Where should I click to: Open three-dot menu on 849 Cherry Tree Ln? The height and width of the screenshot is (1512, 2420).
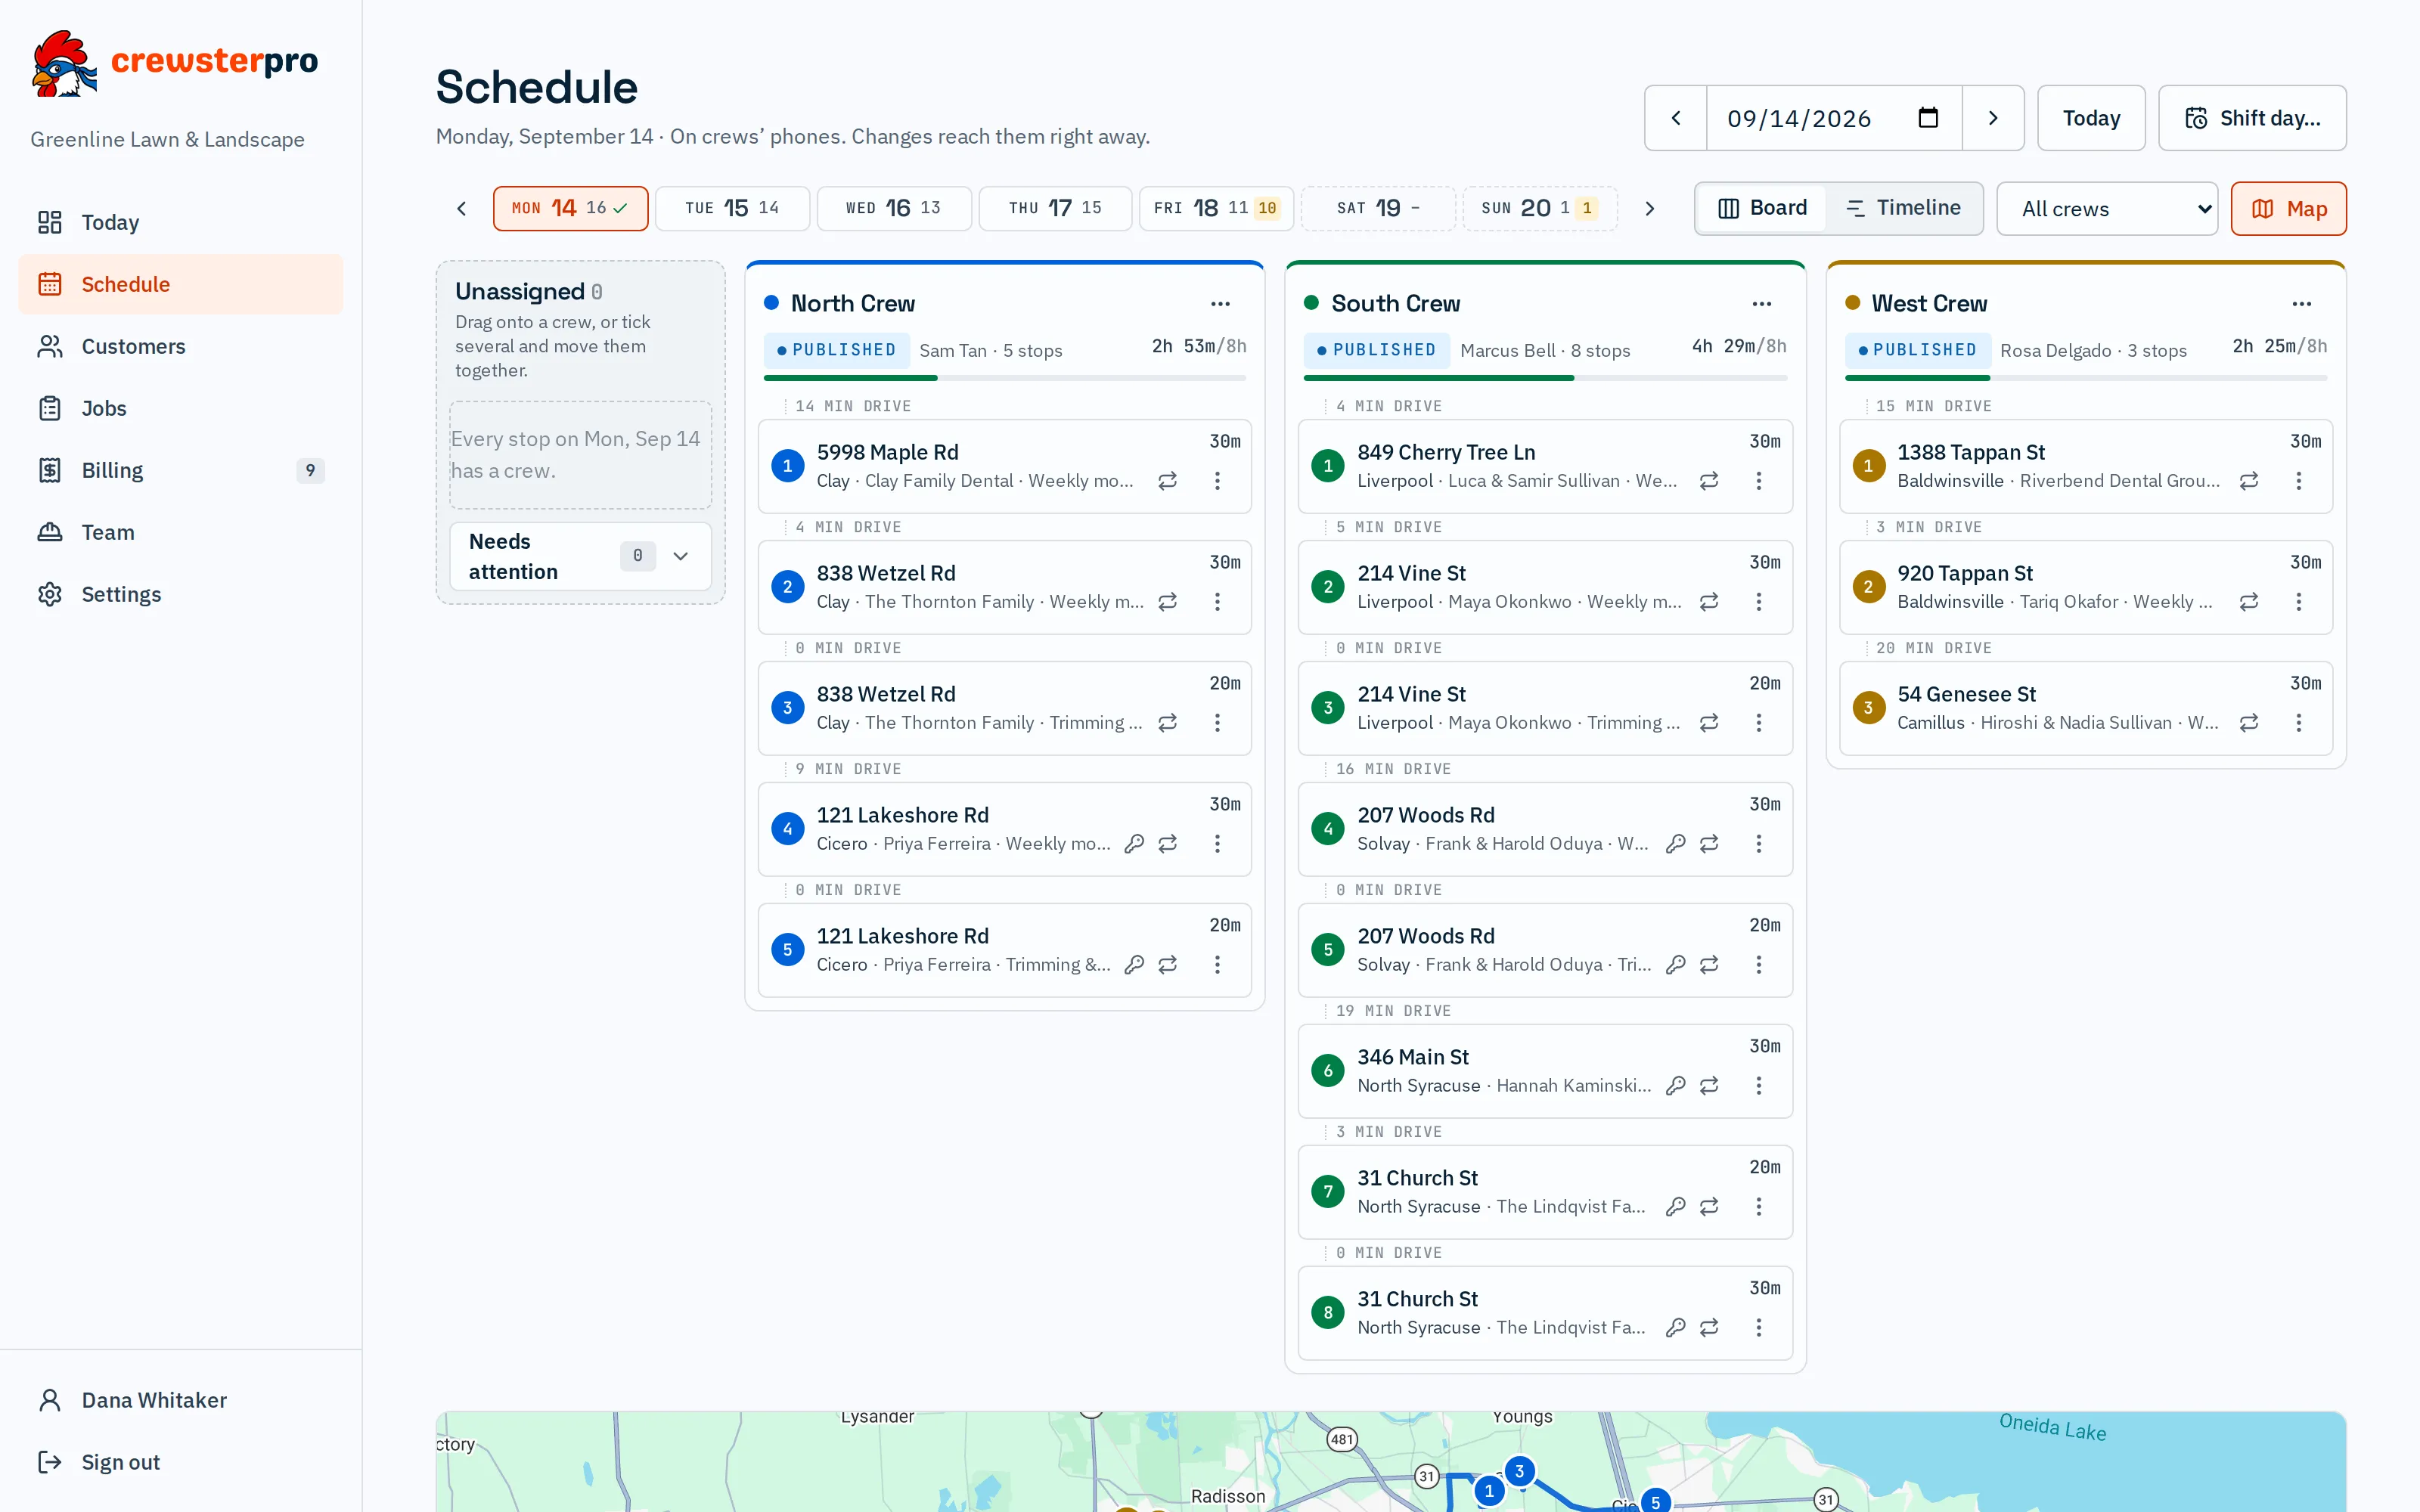pos(1759,481)
